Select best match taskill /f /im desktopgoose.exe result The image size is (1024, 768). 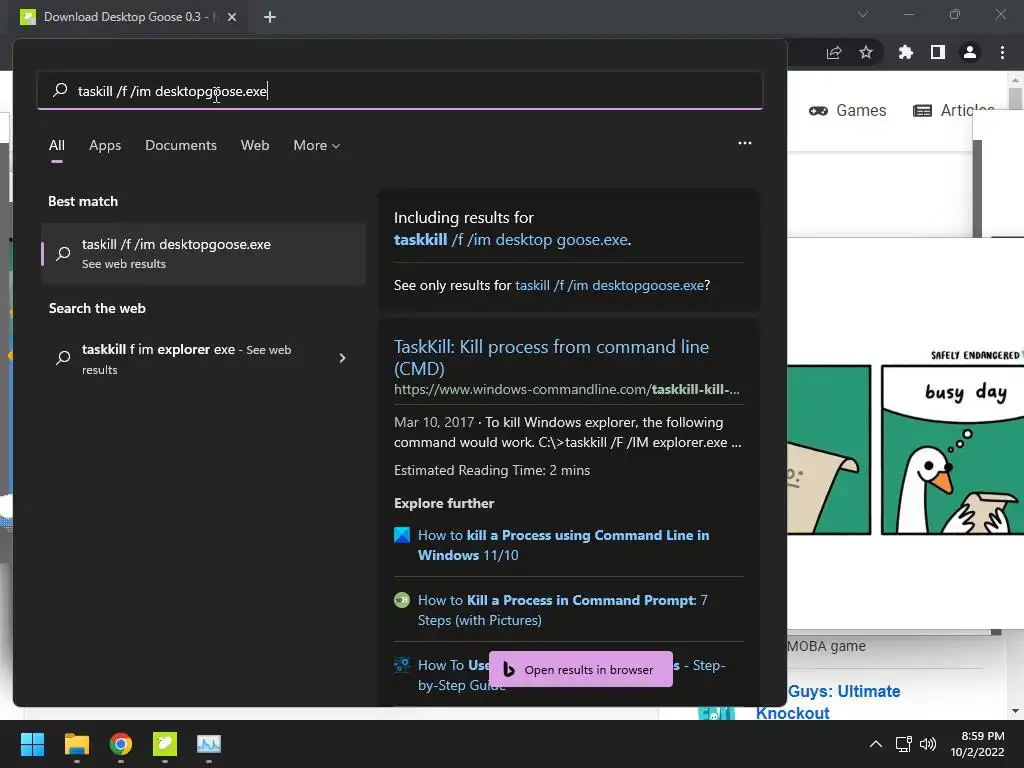pos(203,253)
